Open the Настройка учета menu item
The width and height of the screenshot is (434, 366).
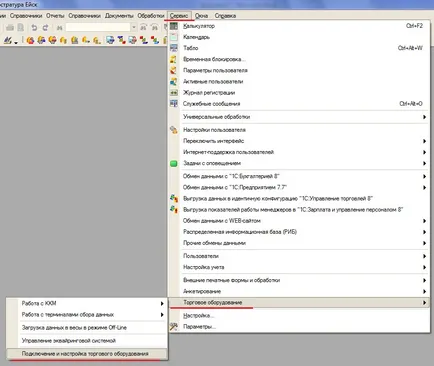[299, 267]
